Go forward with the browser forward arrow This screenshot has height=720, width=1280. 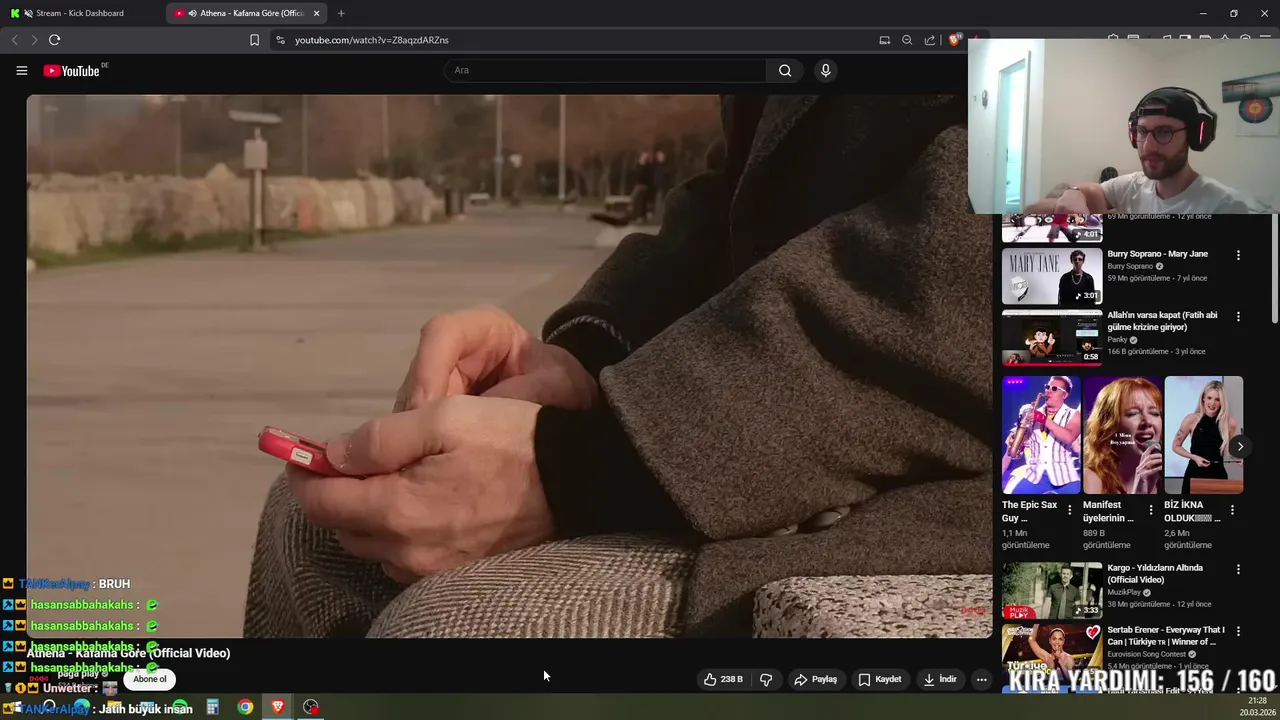34,40
